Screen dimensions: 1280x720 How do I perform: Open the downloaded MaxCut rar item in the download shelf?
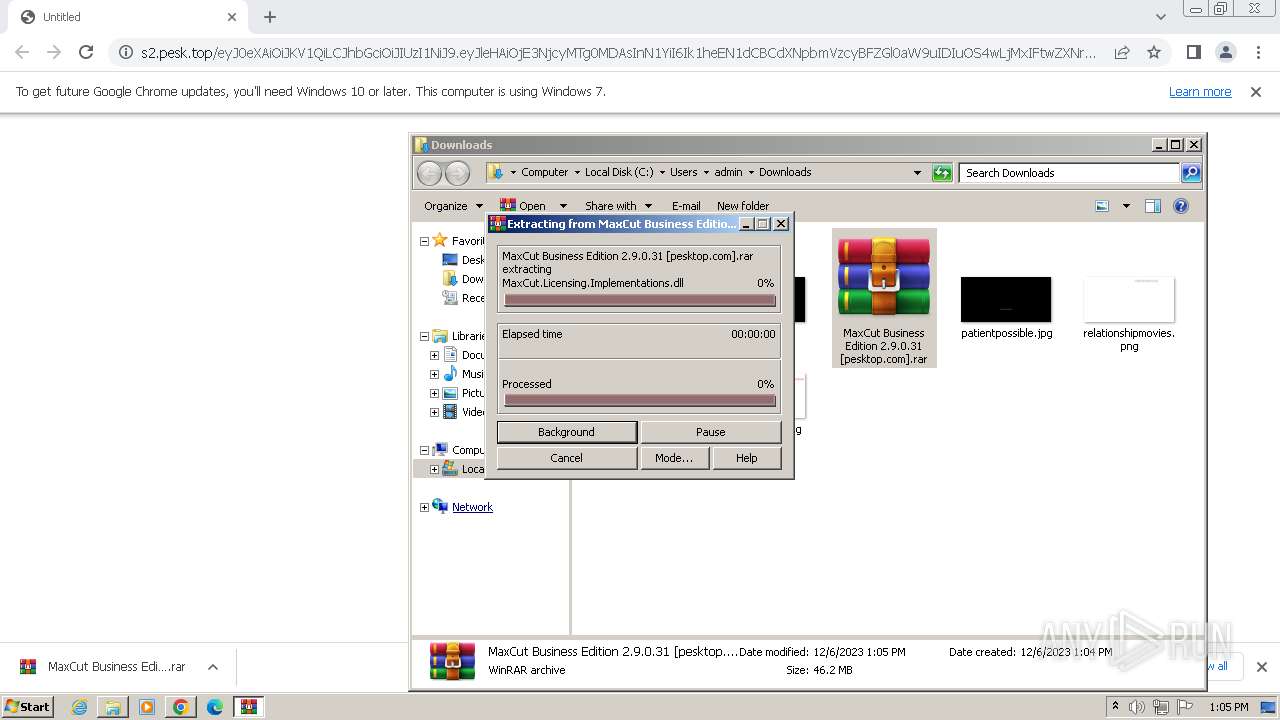click(104, 667)
